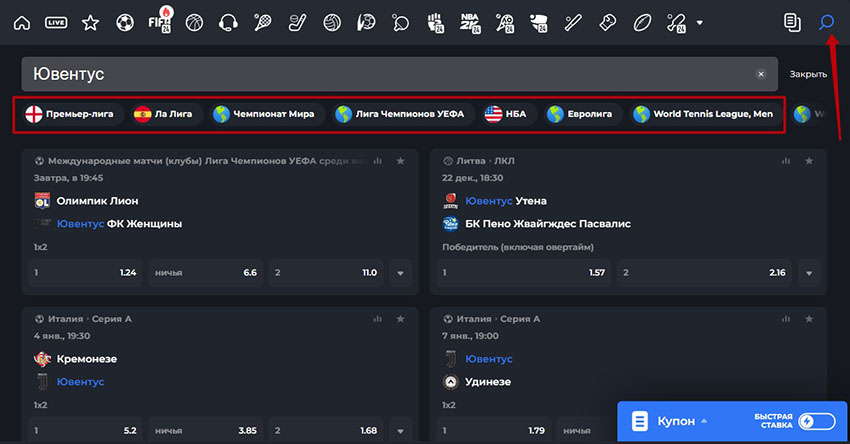Viewport: 850px width, 444px height.
Task: Clear the Ювентус search field text
Action: tap(761, 74)
